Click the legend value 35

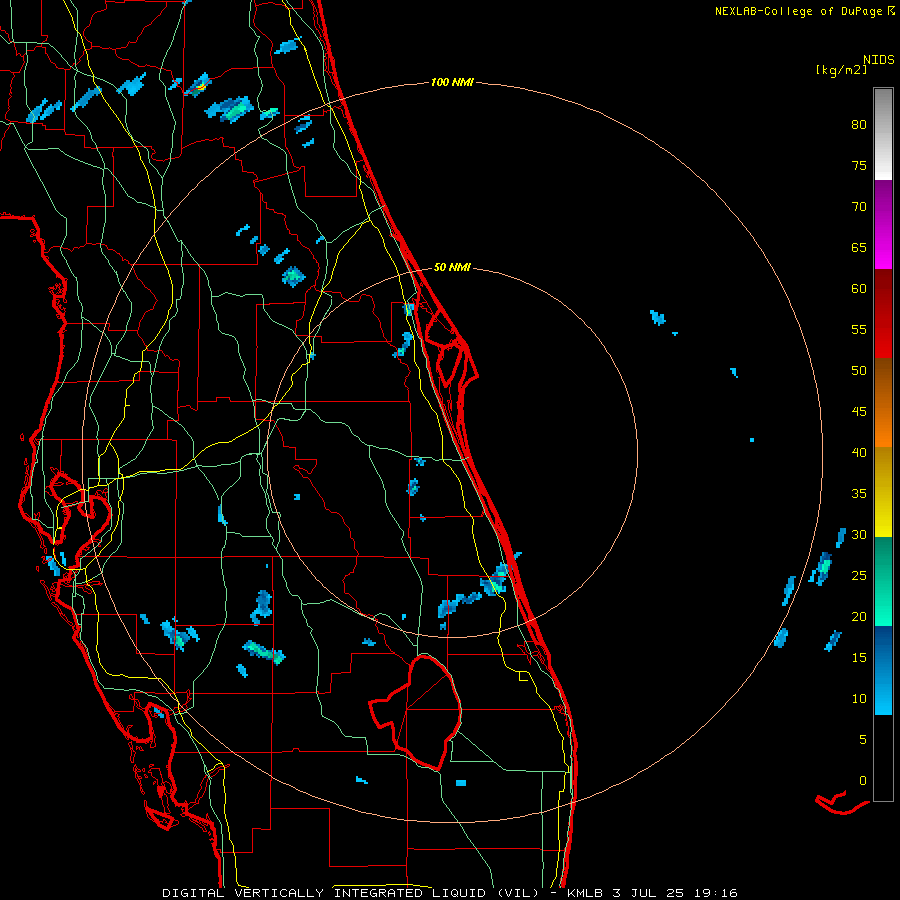pos(859,494)
